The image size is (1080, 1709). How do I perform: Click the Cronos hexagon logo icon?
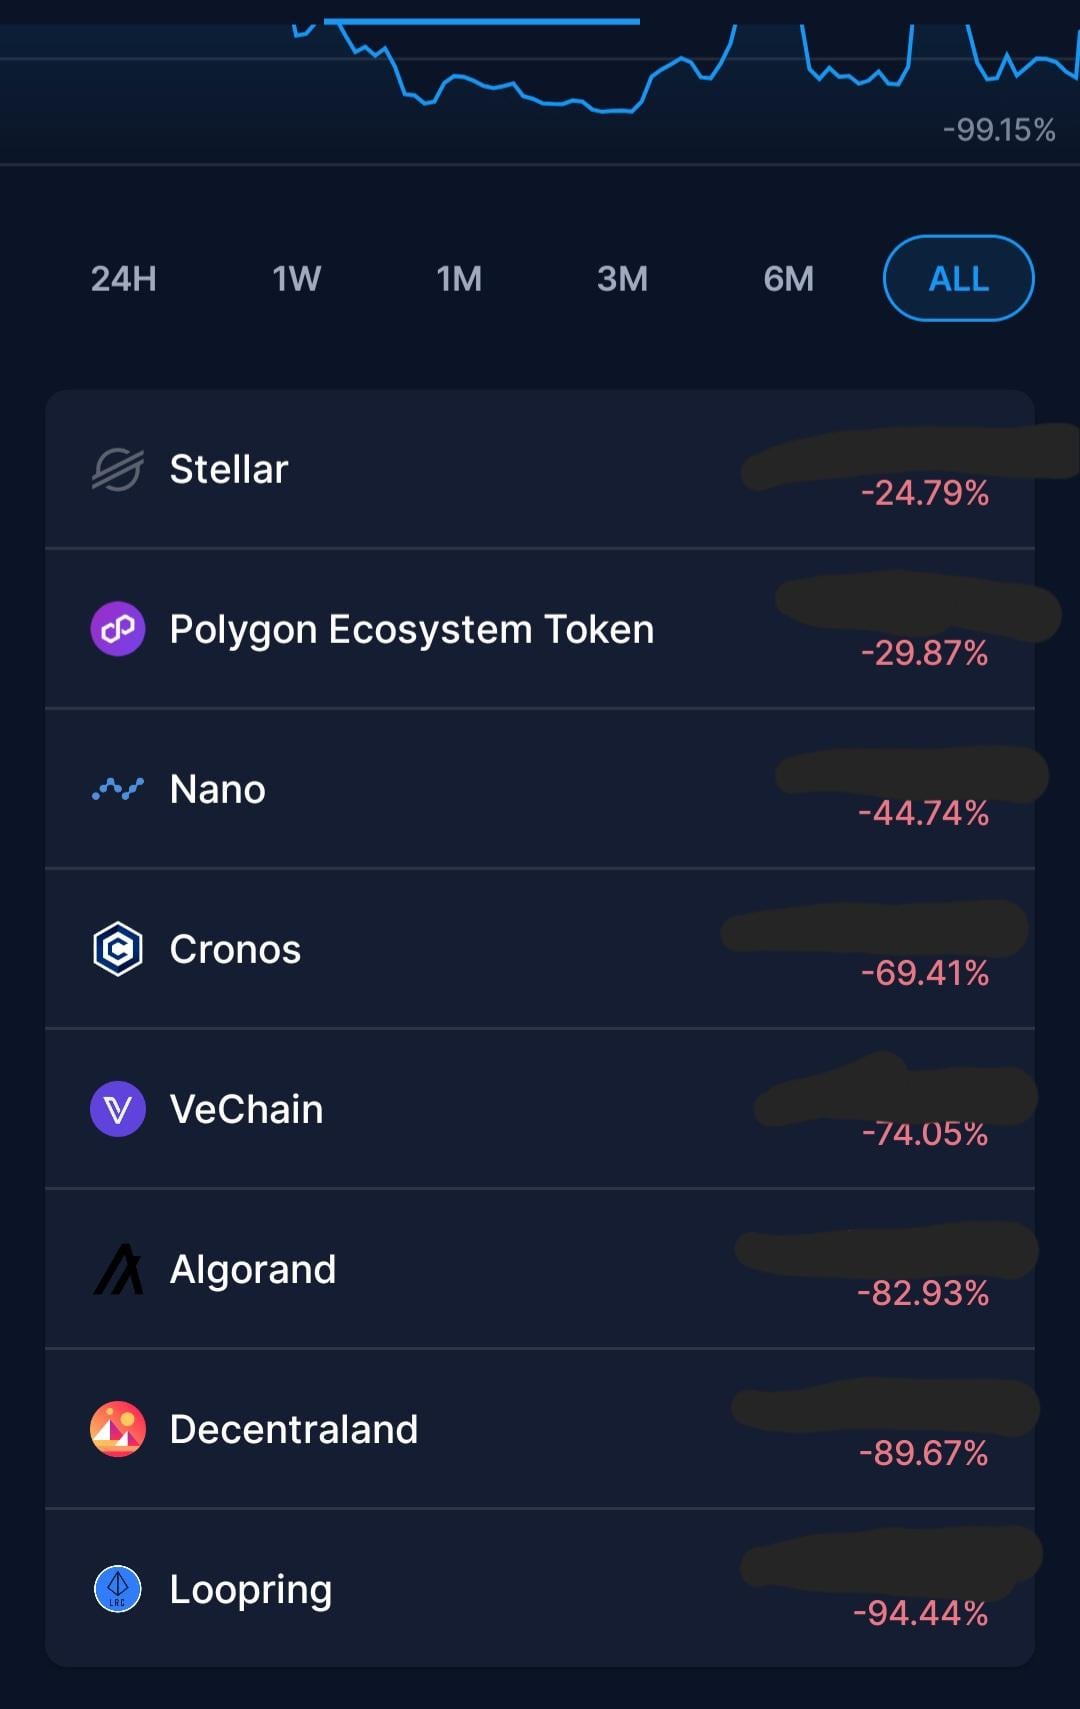pos(118,949)
